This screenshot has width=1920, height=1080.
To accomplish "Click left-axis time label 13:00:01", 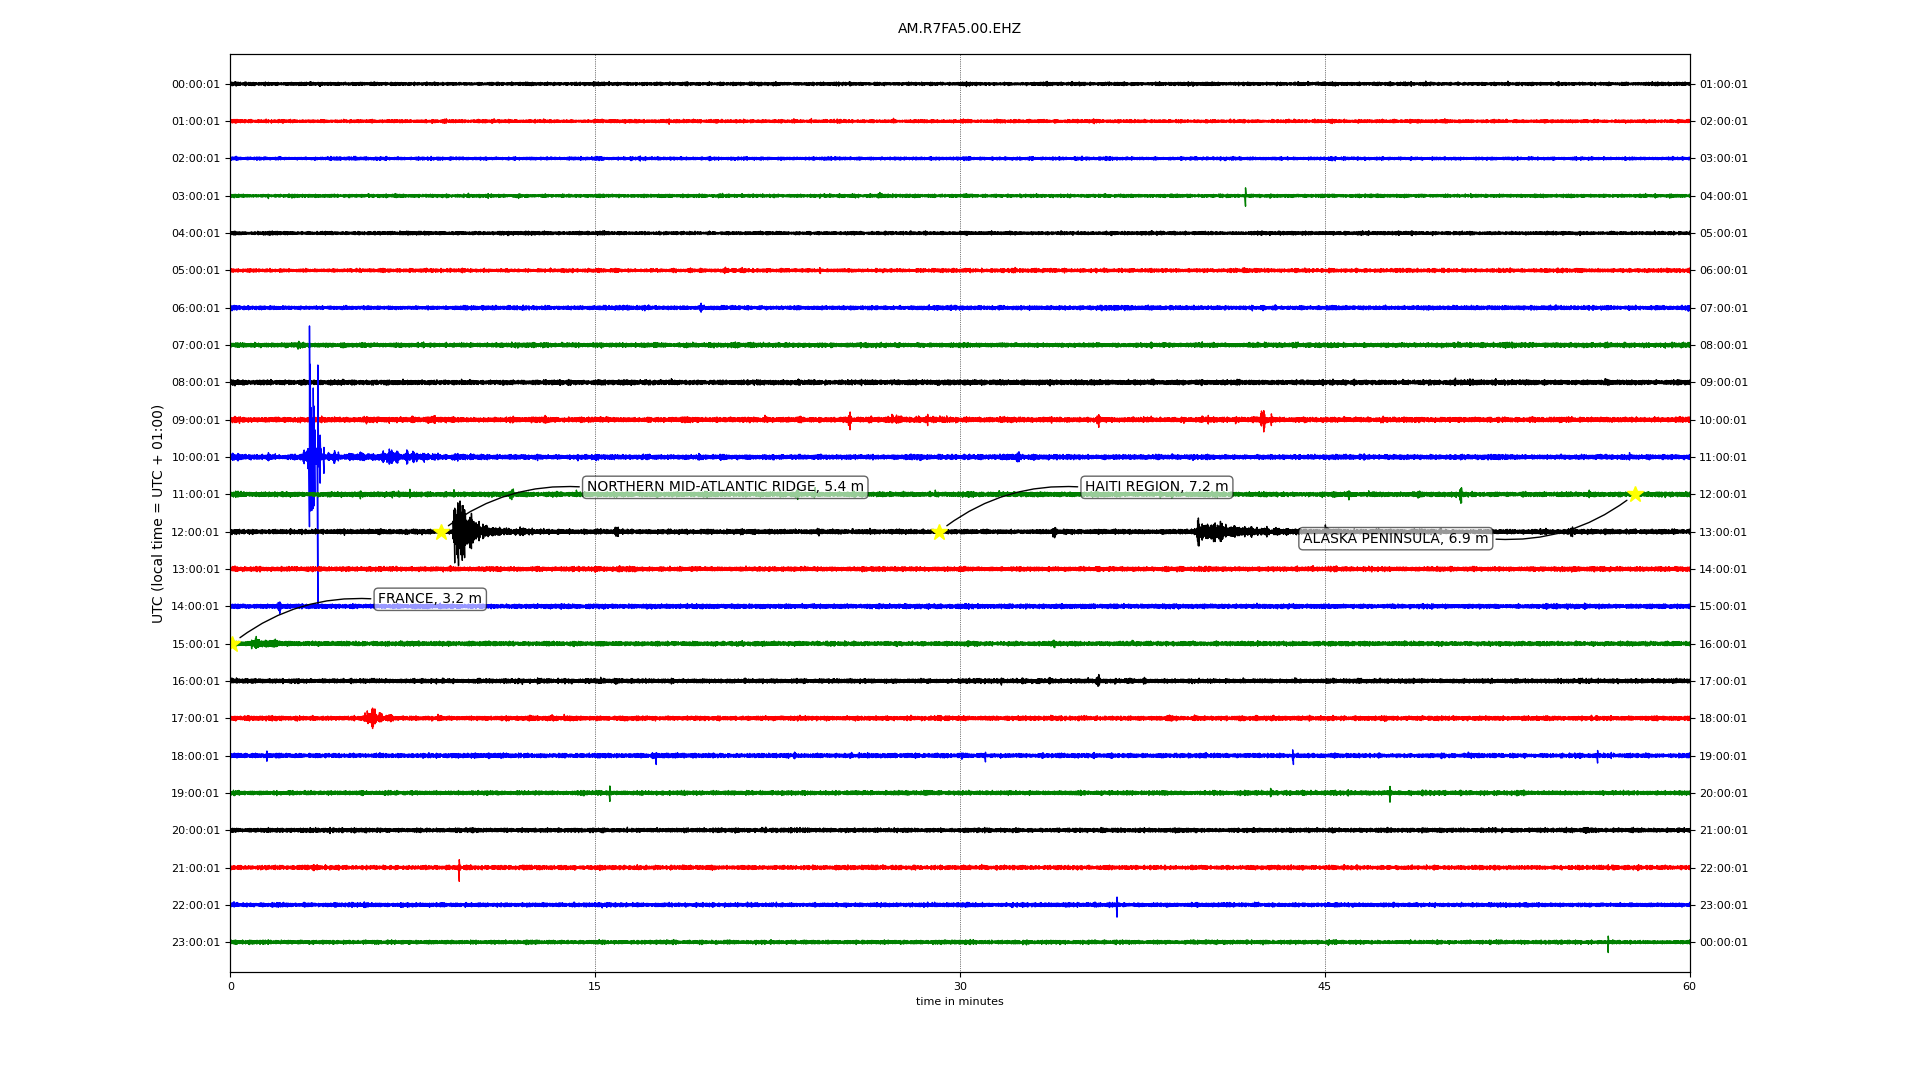I will (x=196, y=570).
